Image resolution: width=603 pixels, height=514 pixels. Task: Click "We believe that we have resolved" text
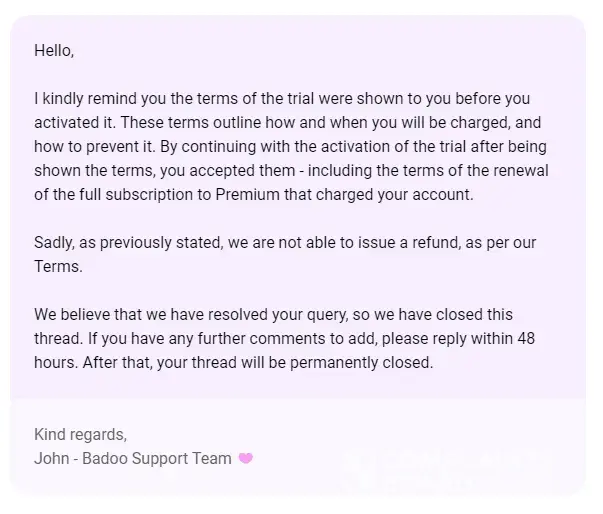point(150,315)
